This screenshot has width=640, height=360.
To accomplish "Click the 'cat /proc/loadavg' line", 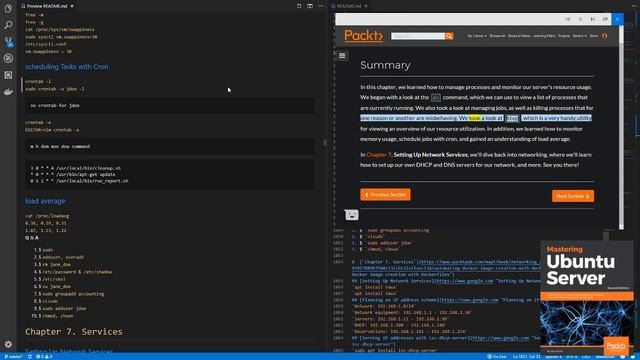I will pyautogui.click(x=47, y=216).
